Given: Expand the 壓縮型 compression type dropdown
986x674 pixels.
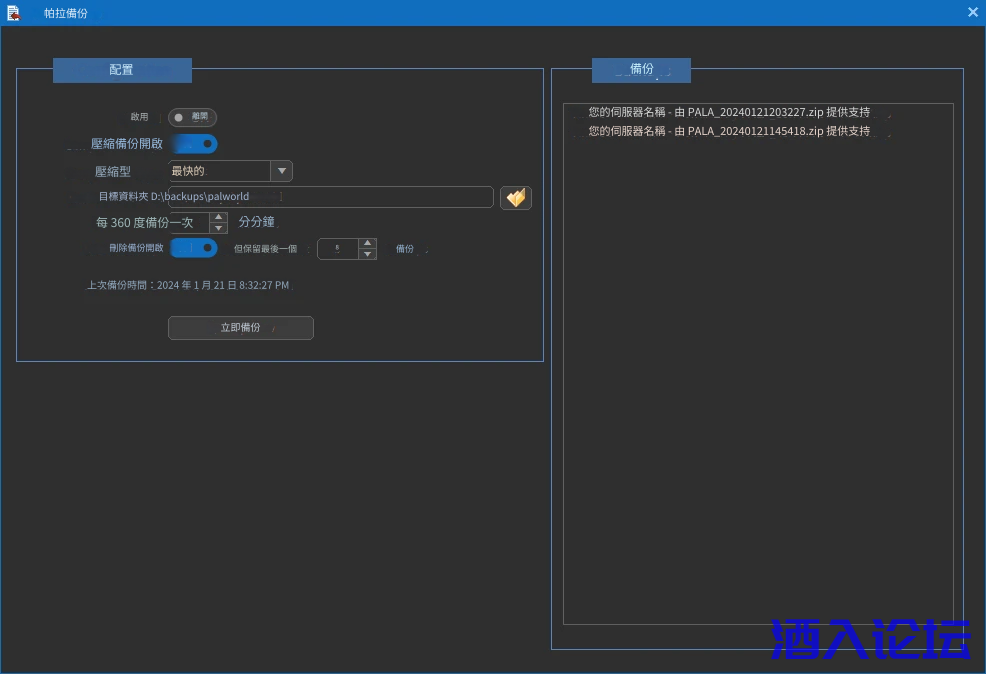Looking at the screenshot, I should click(x=282, y=171).
